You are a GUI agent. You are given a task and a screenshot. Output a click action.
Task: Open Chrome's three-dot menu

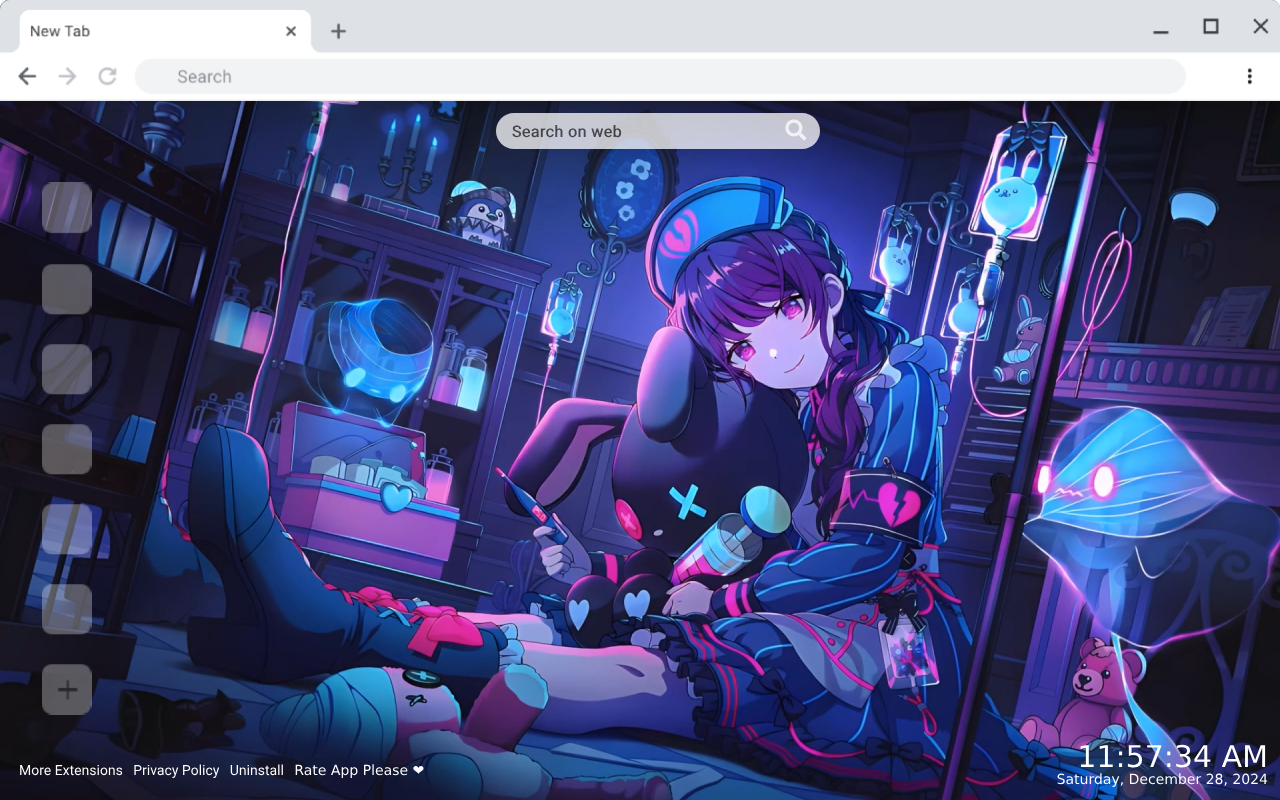(1248, 76)
